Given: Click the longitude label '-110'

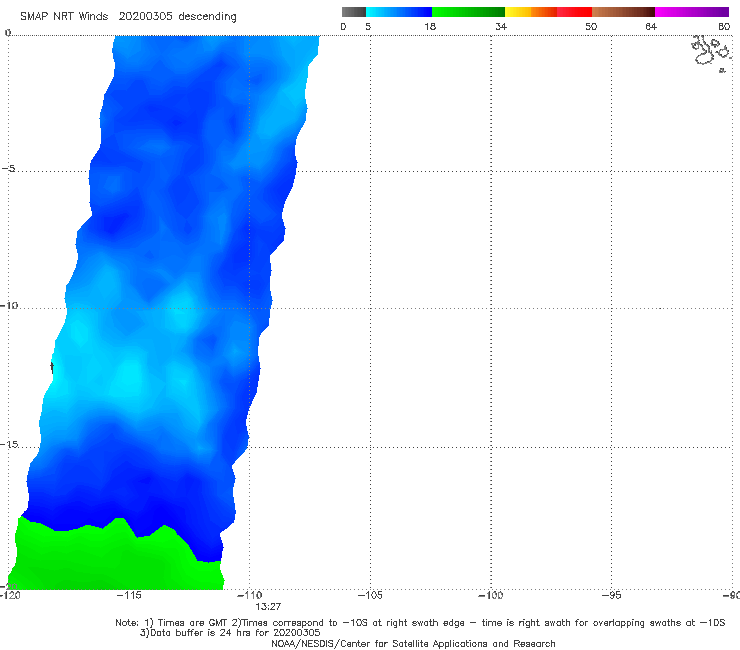Looking at the screenshot, I should [249, 595].
